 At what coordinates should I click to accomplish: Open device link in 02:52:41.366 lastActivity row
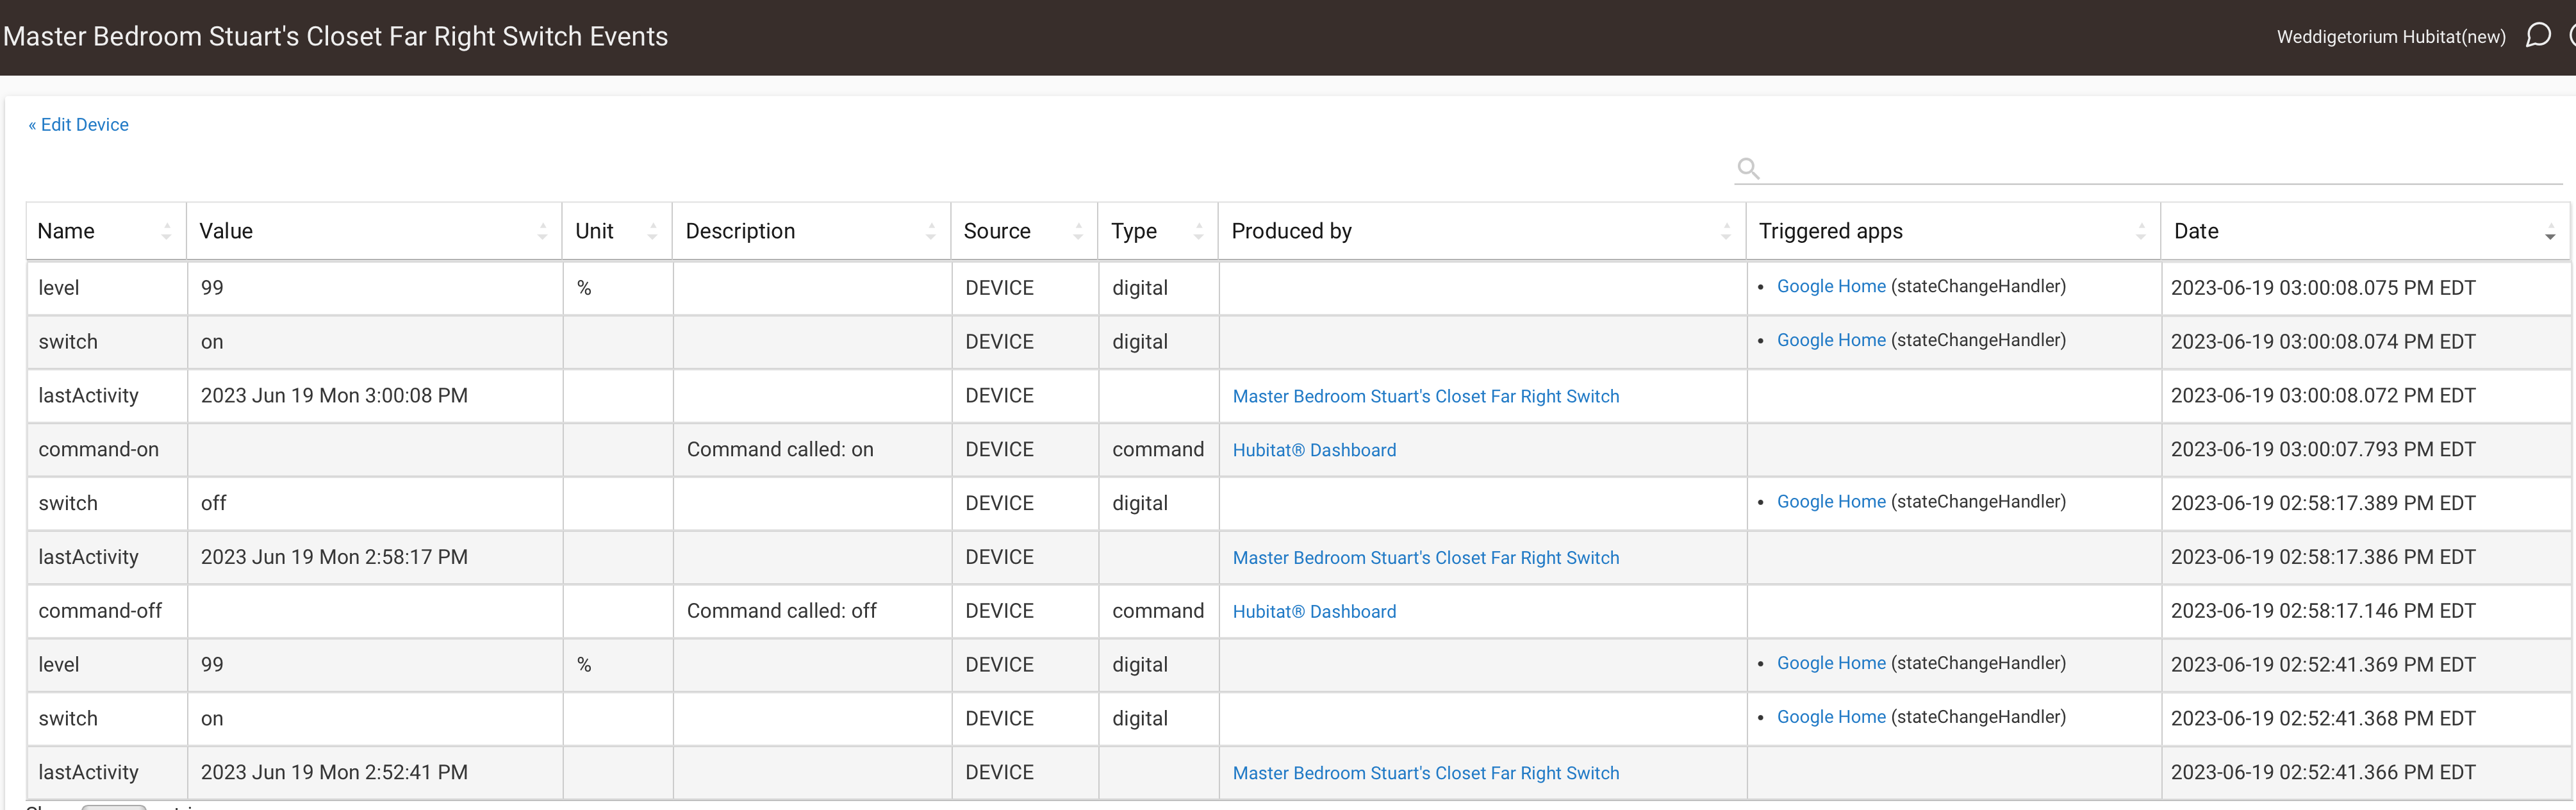point(1426,773)
